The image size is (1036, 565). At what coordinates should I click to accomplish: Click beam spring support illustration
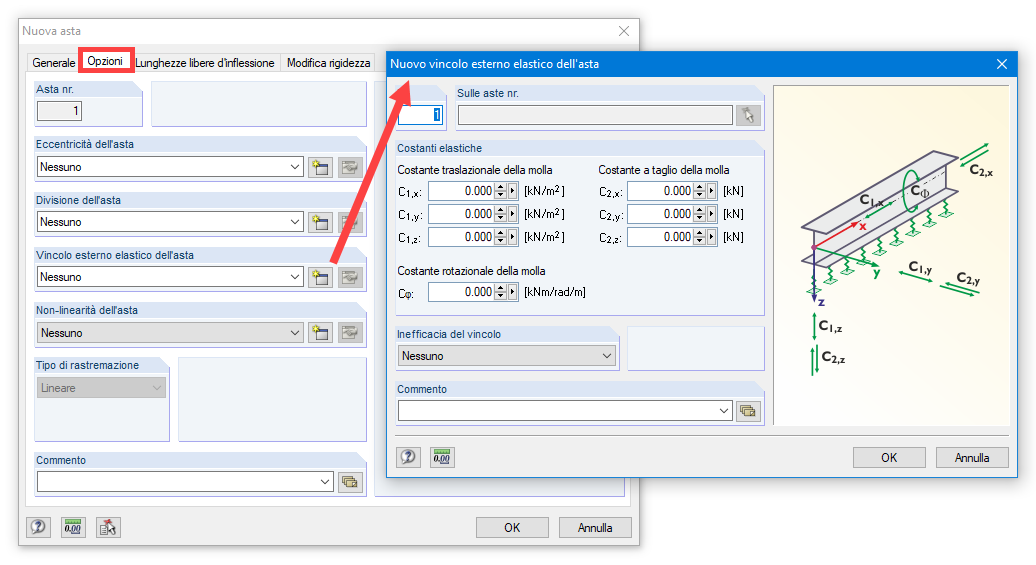pos(891,256)
